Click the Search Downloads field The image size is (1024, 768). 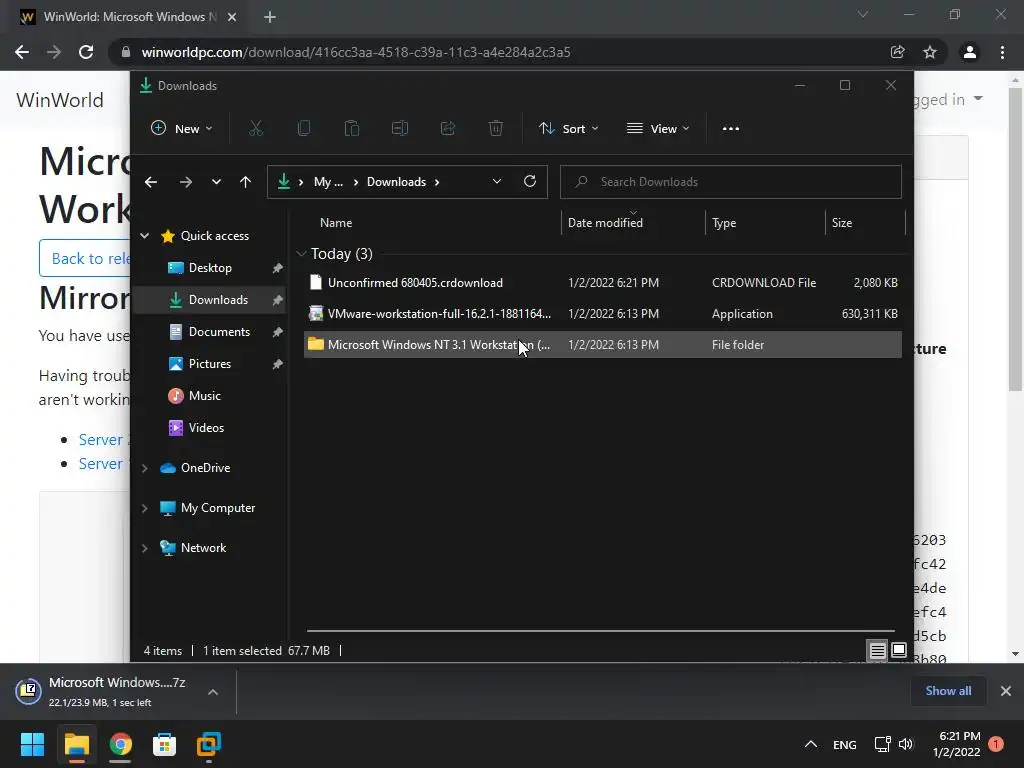tap(731, 182)
